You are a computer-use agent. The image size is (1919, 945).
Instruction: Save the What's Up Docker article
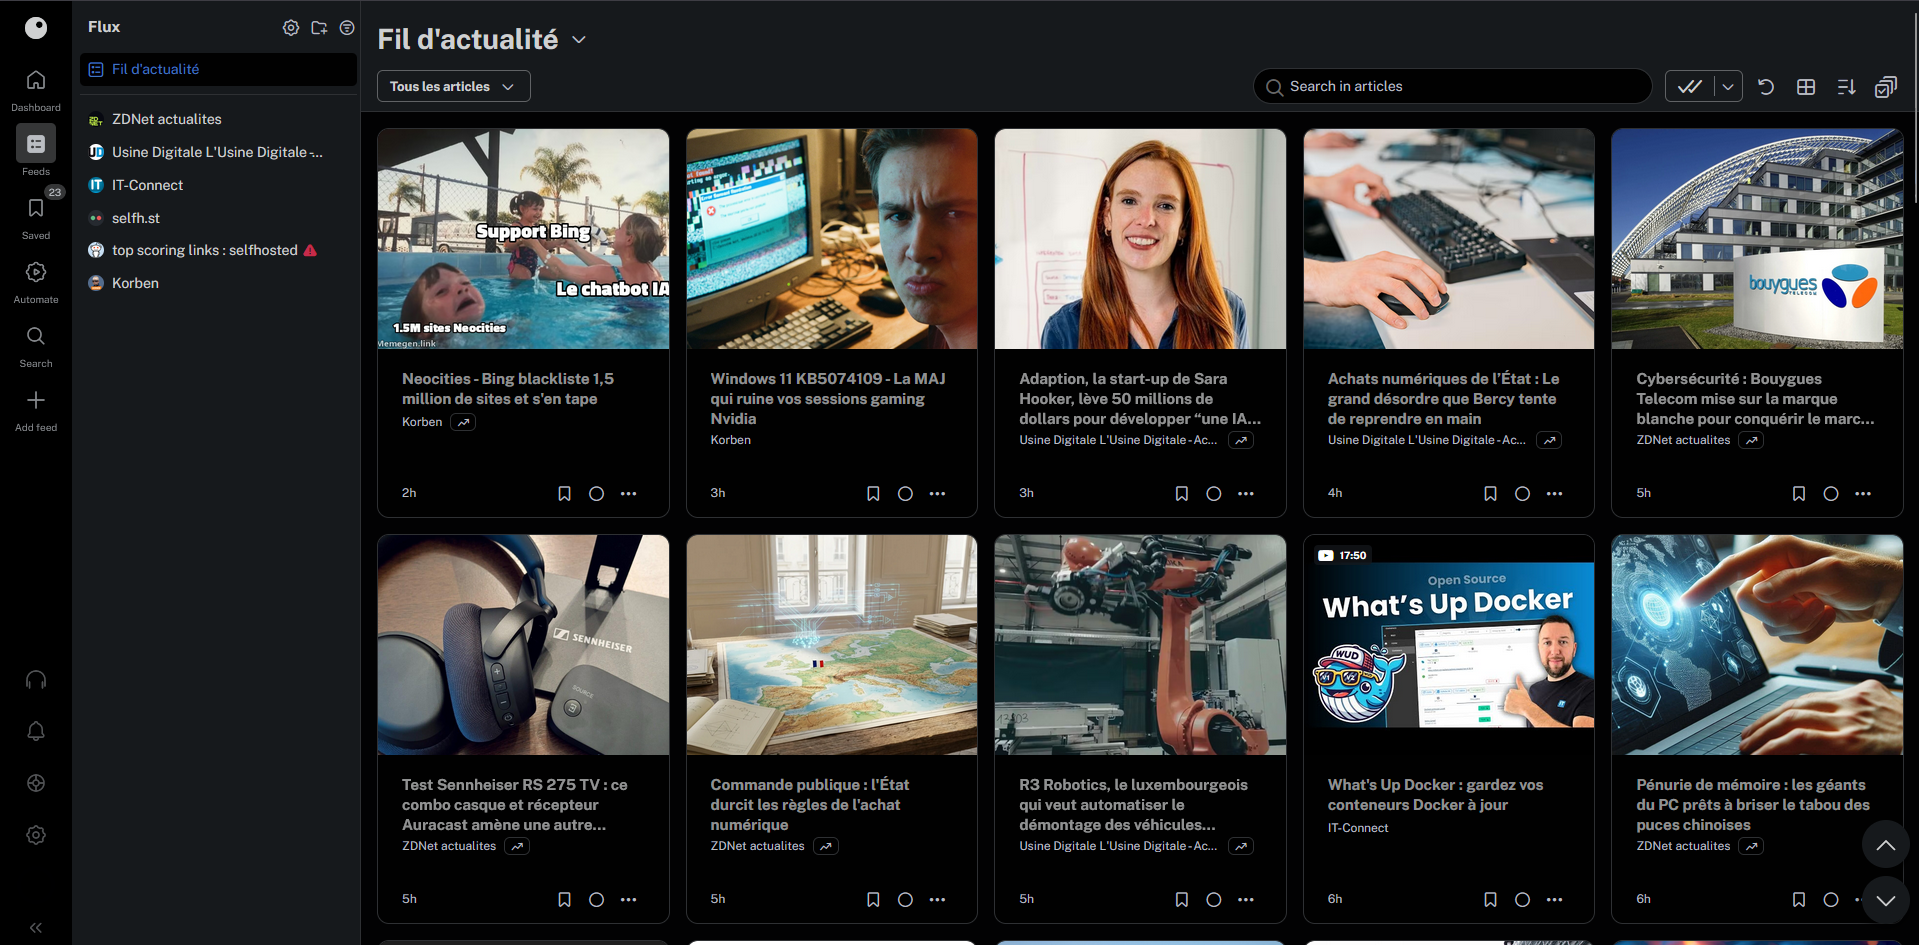tap(1490, 899)
